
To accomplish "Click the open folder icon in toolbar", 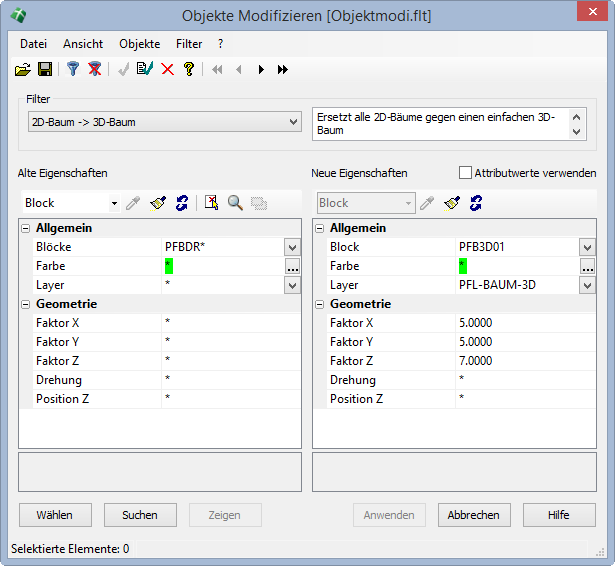I will [22, 69].
